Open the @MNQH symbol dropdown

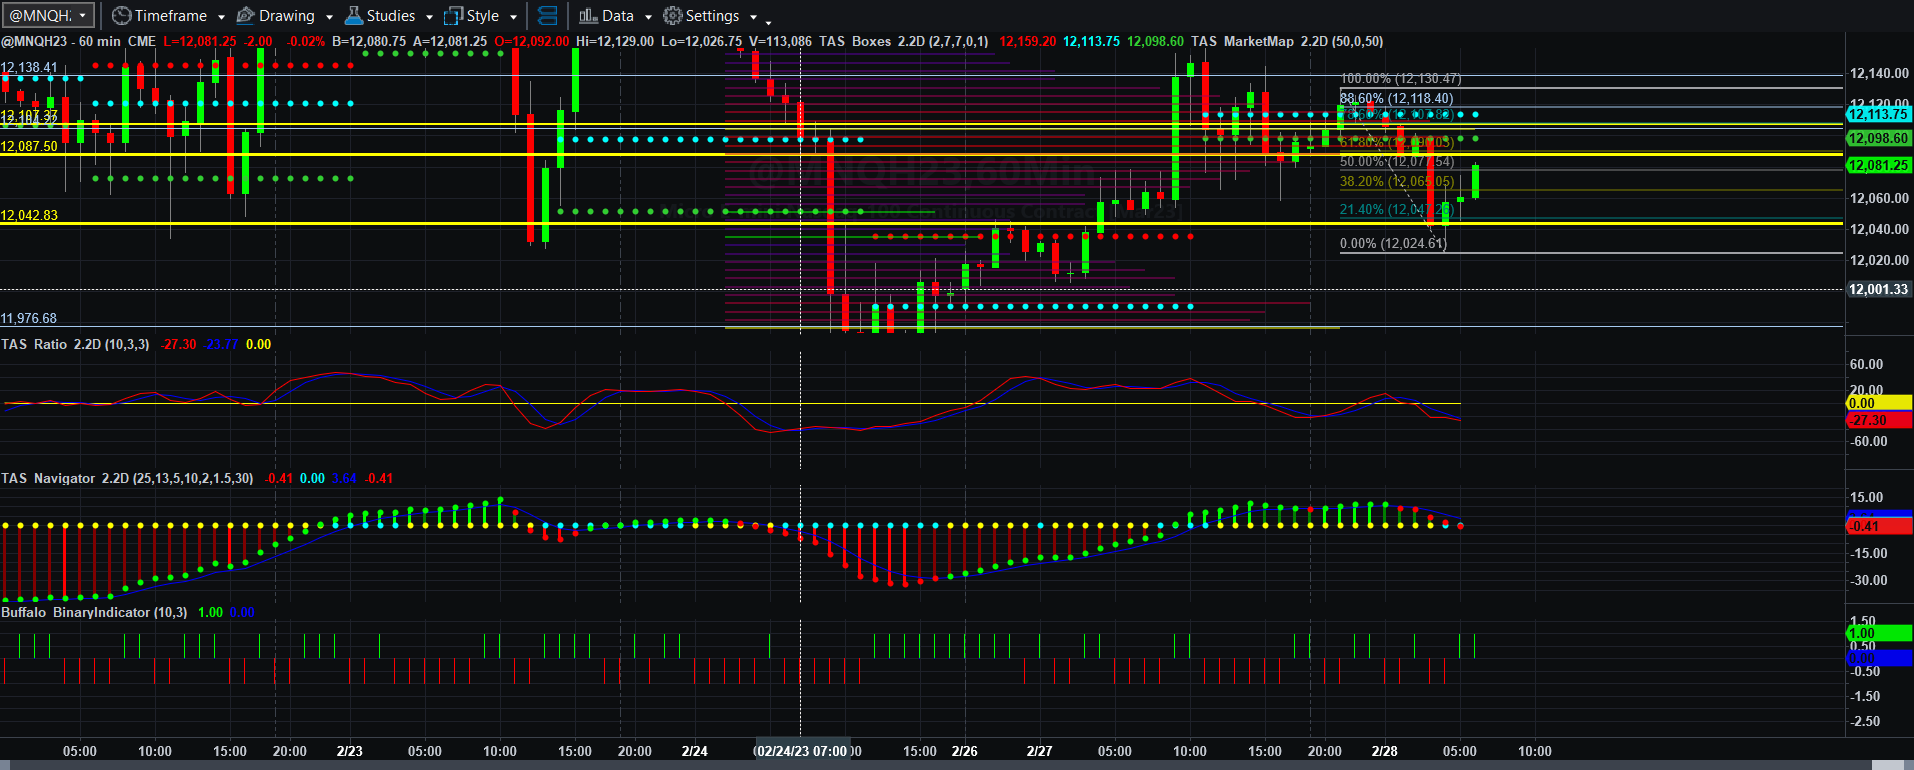point(48,16)
